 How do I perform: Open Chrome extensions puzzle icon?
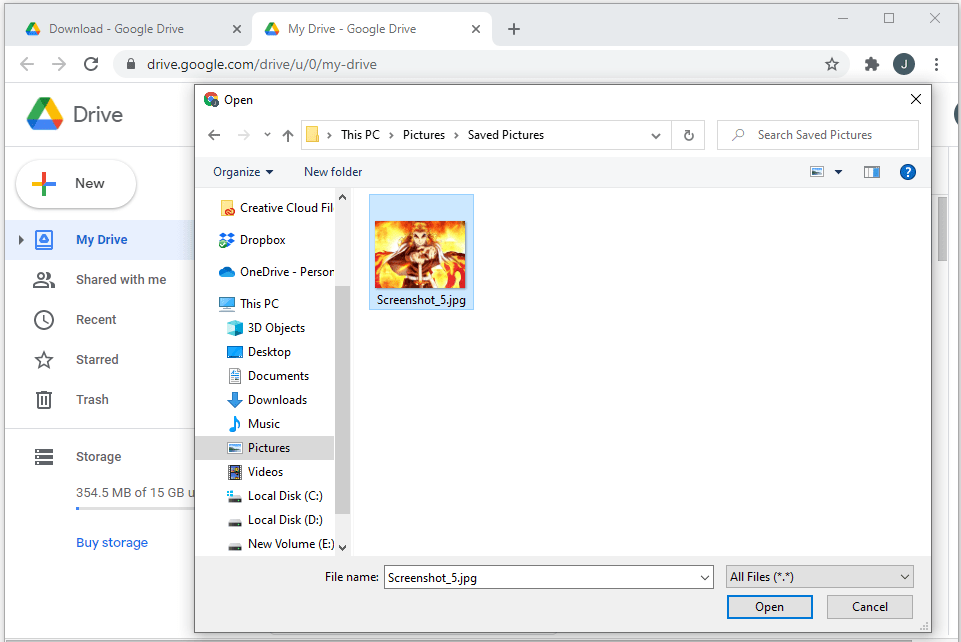[871, 64]
